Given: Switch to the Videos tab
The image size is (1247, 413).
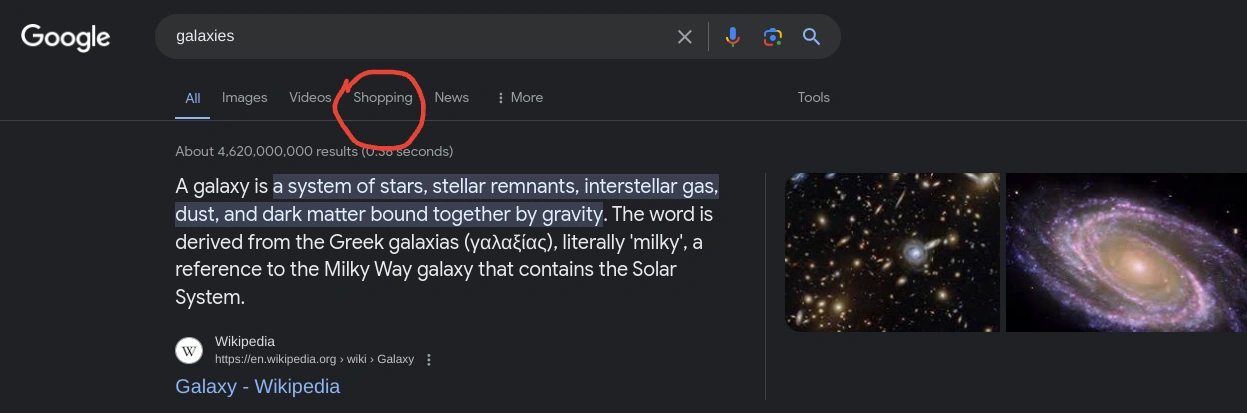Looking at the screenshot, I should coord(310,97).
